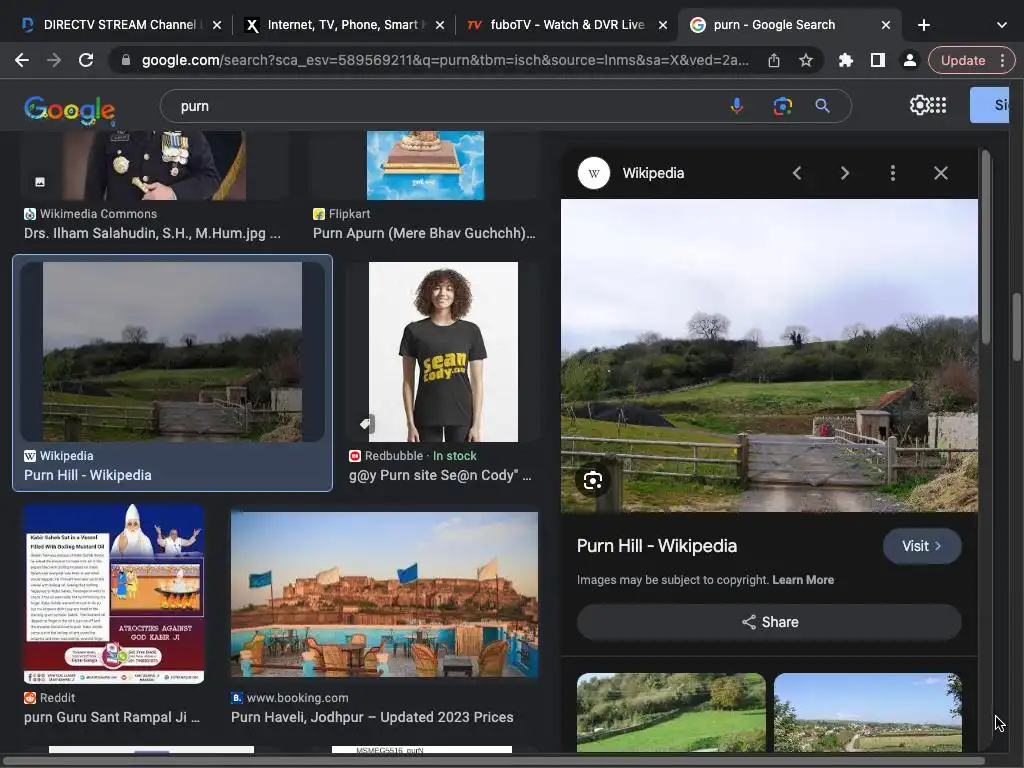Go back to the previous page
Screen dimensions: 1024x768
(22, 60)
